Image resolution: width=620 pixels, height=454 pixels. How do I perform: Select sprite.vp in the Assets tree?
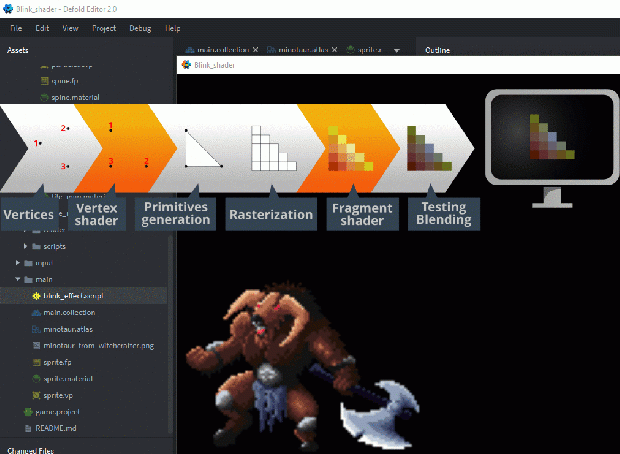coord(58,395)
